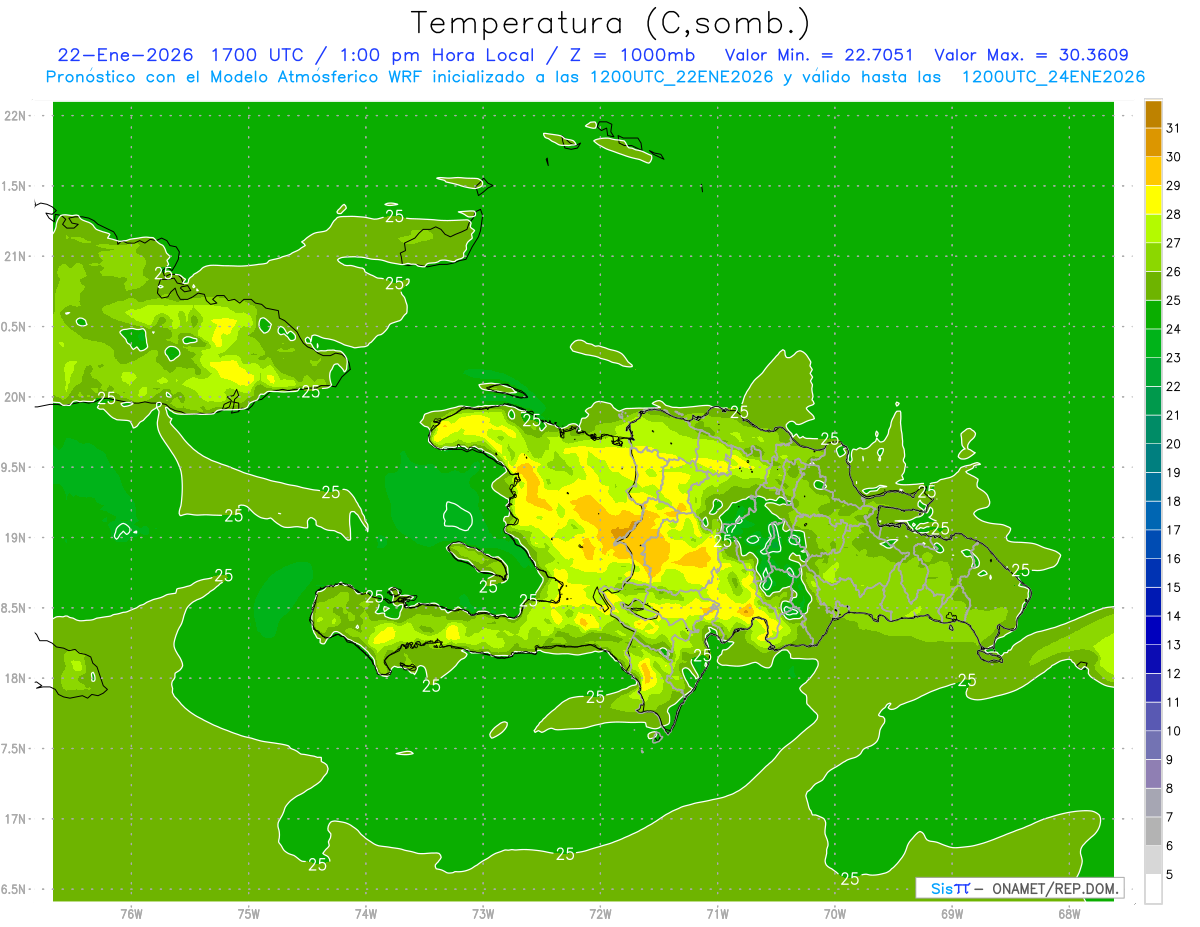
Task: Click the "74W" longitude axis label
Action: 365,914
